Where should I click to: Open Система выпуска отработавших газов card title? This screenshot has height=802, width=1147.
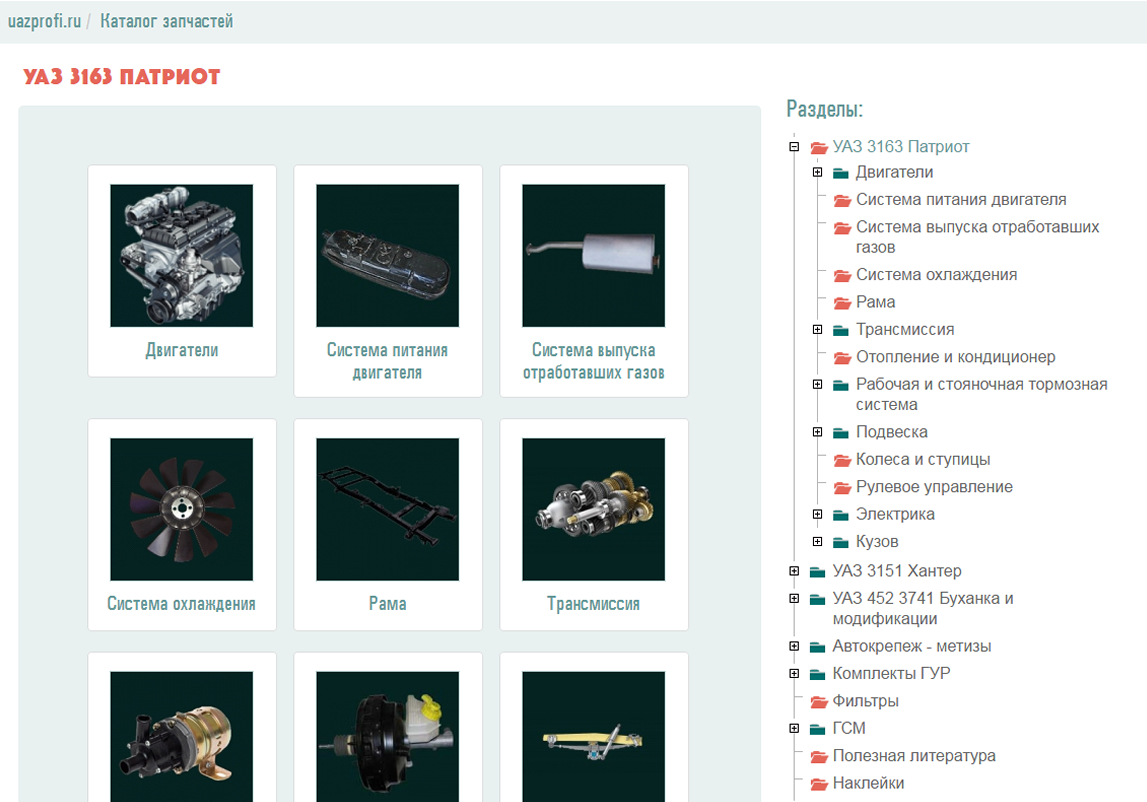tap(594, 361)
